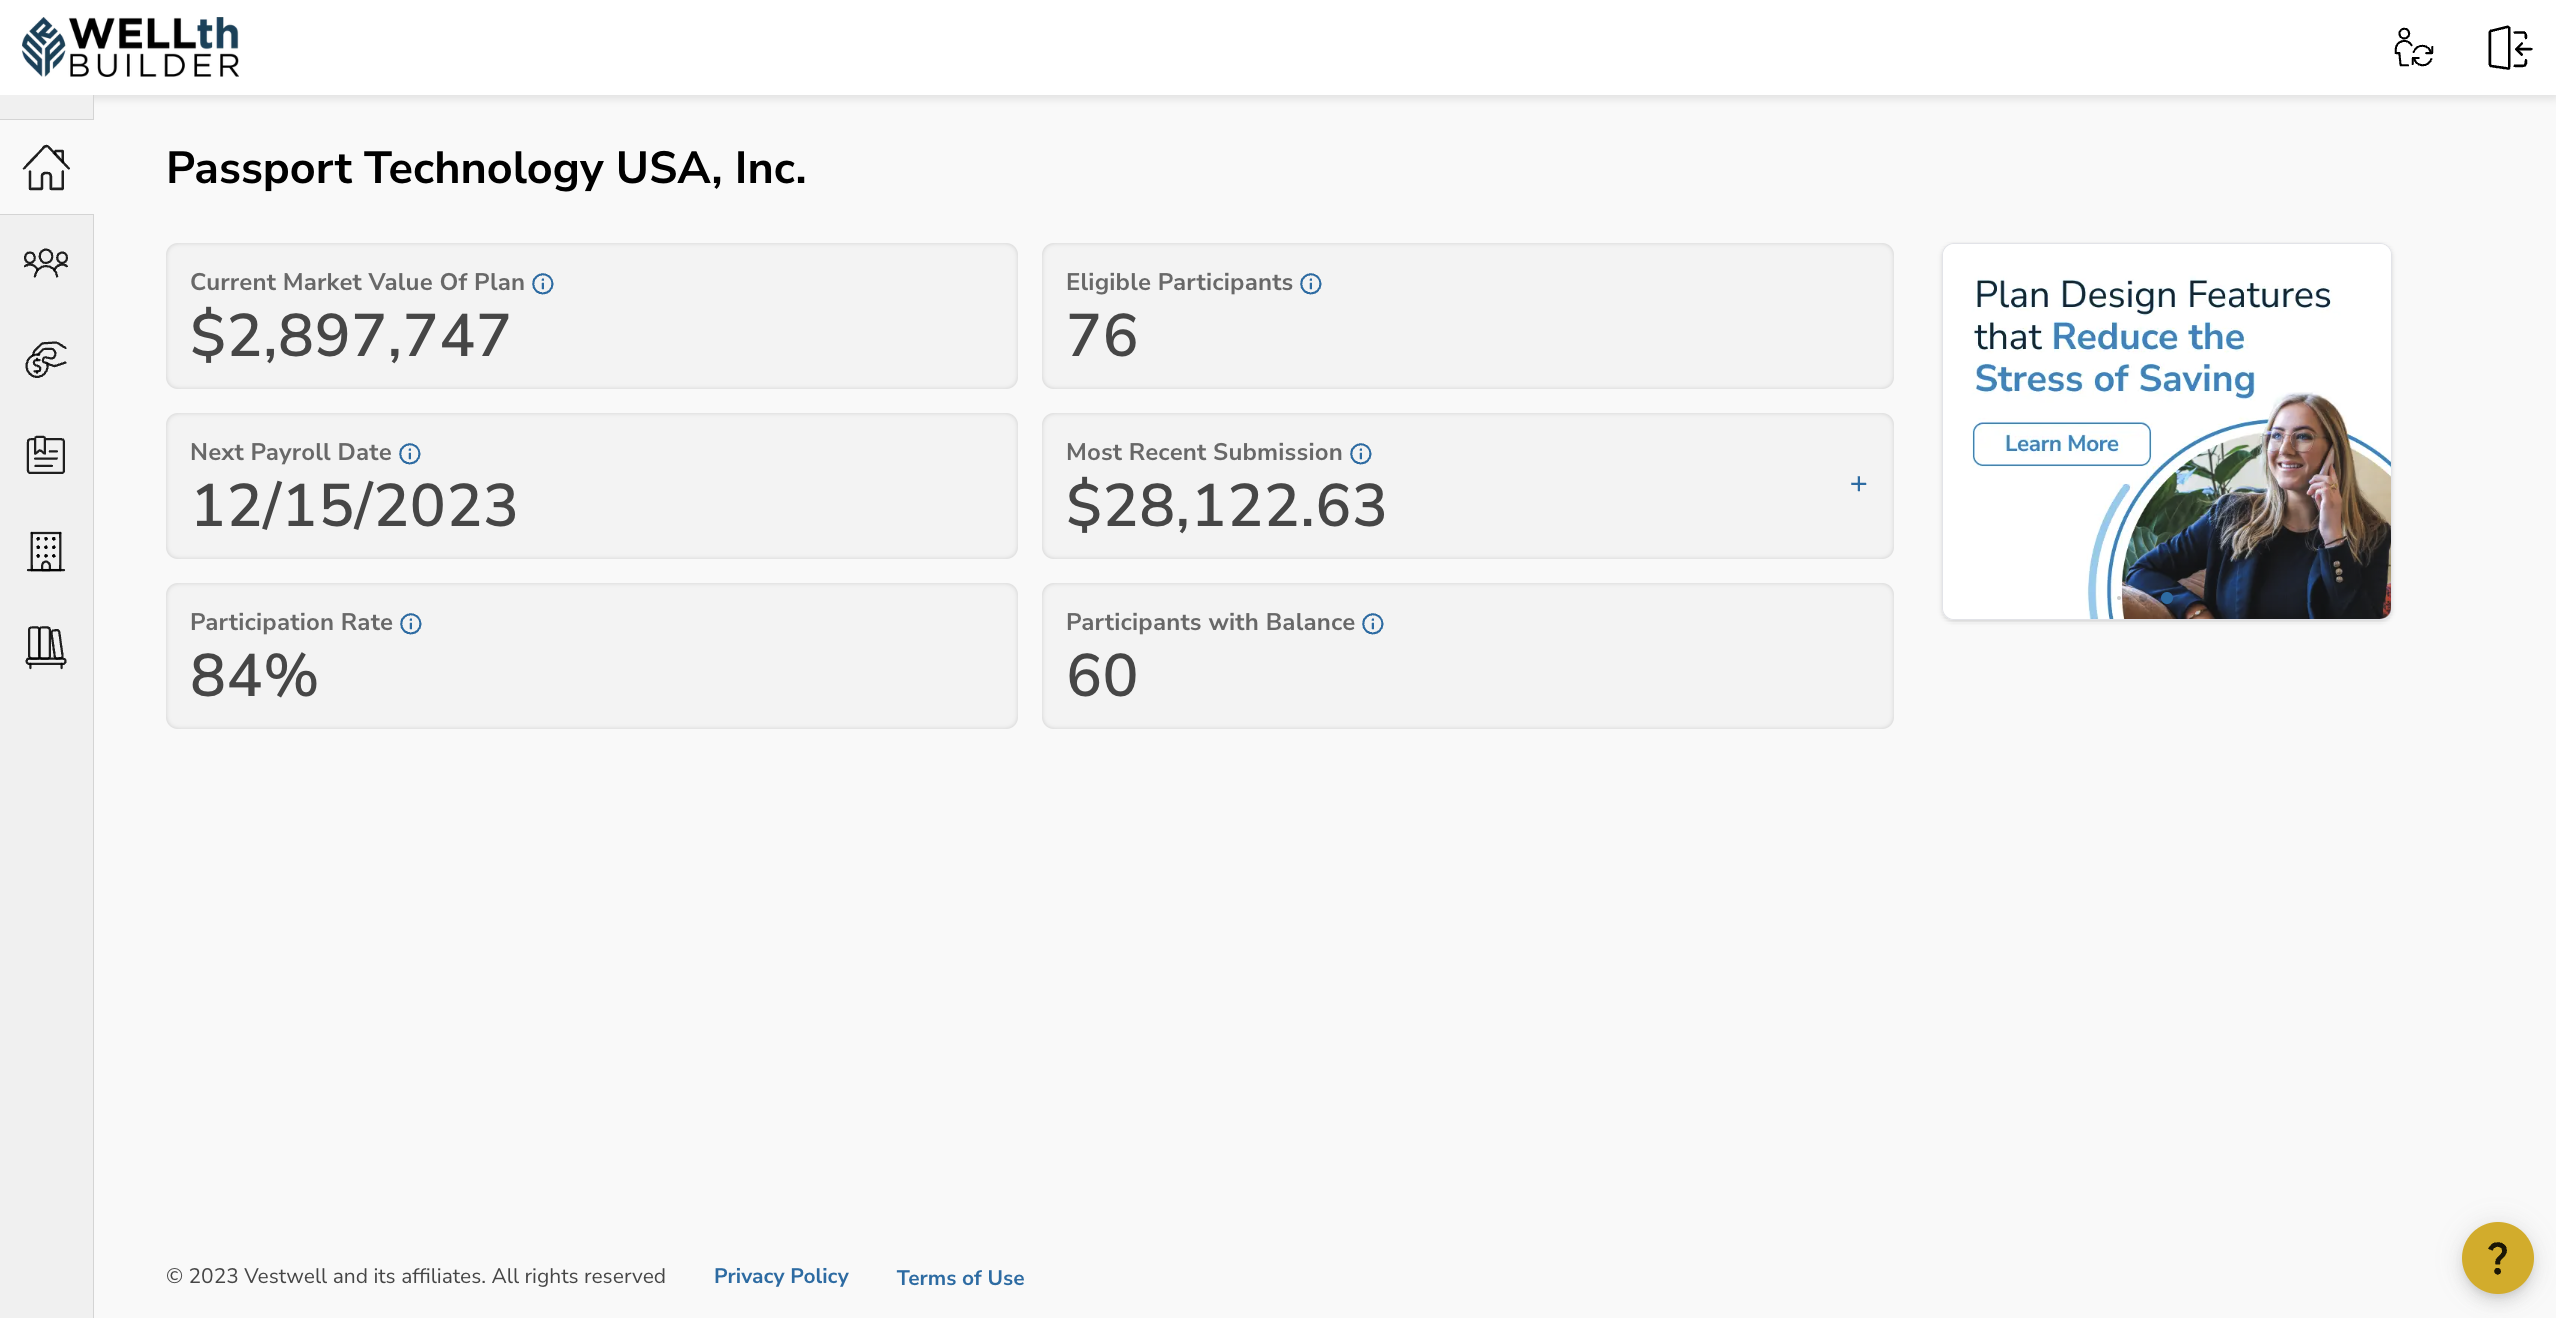Viewport: 2556px width, 1318px height.
Task: Open the Home dashboard icon in sidebar
Action: [46, 167]
